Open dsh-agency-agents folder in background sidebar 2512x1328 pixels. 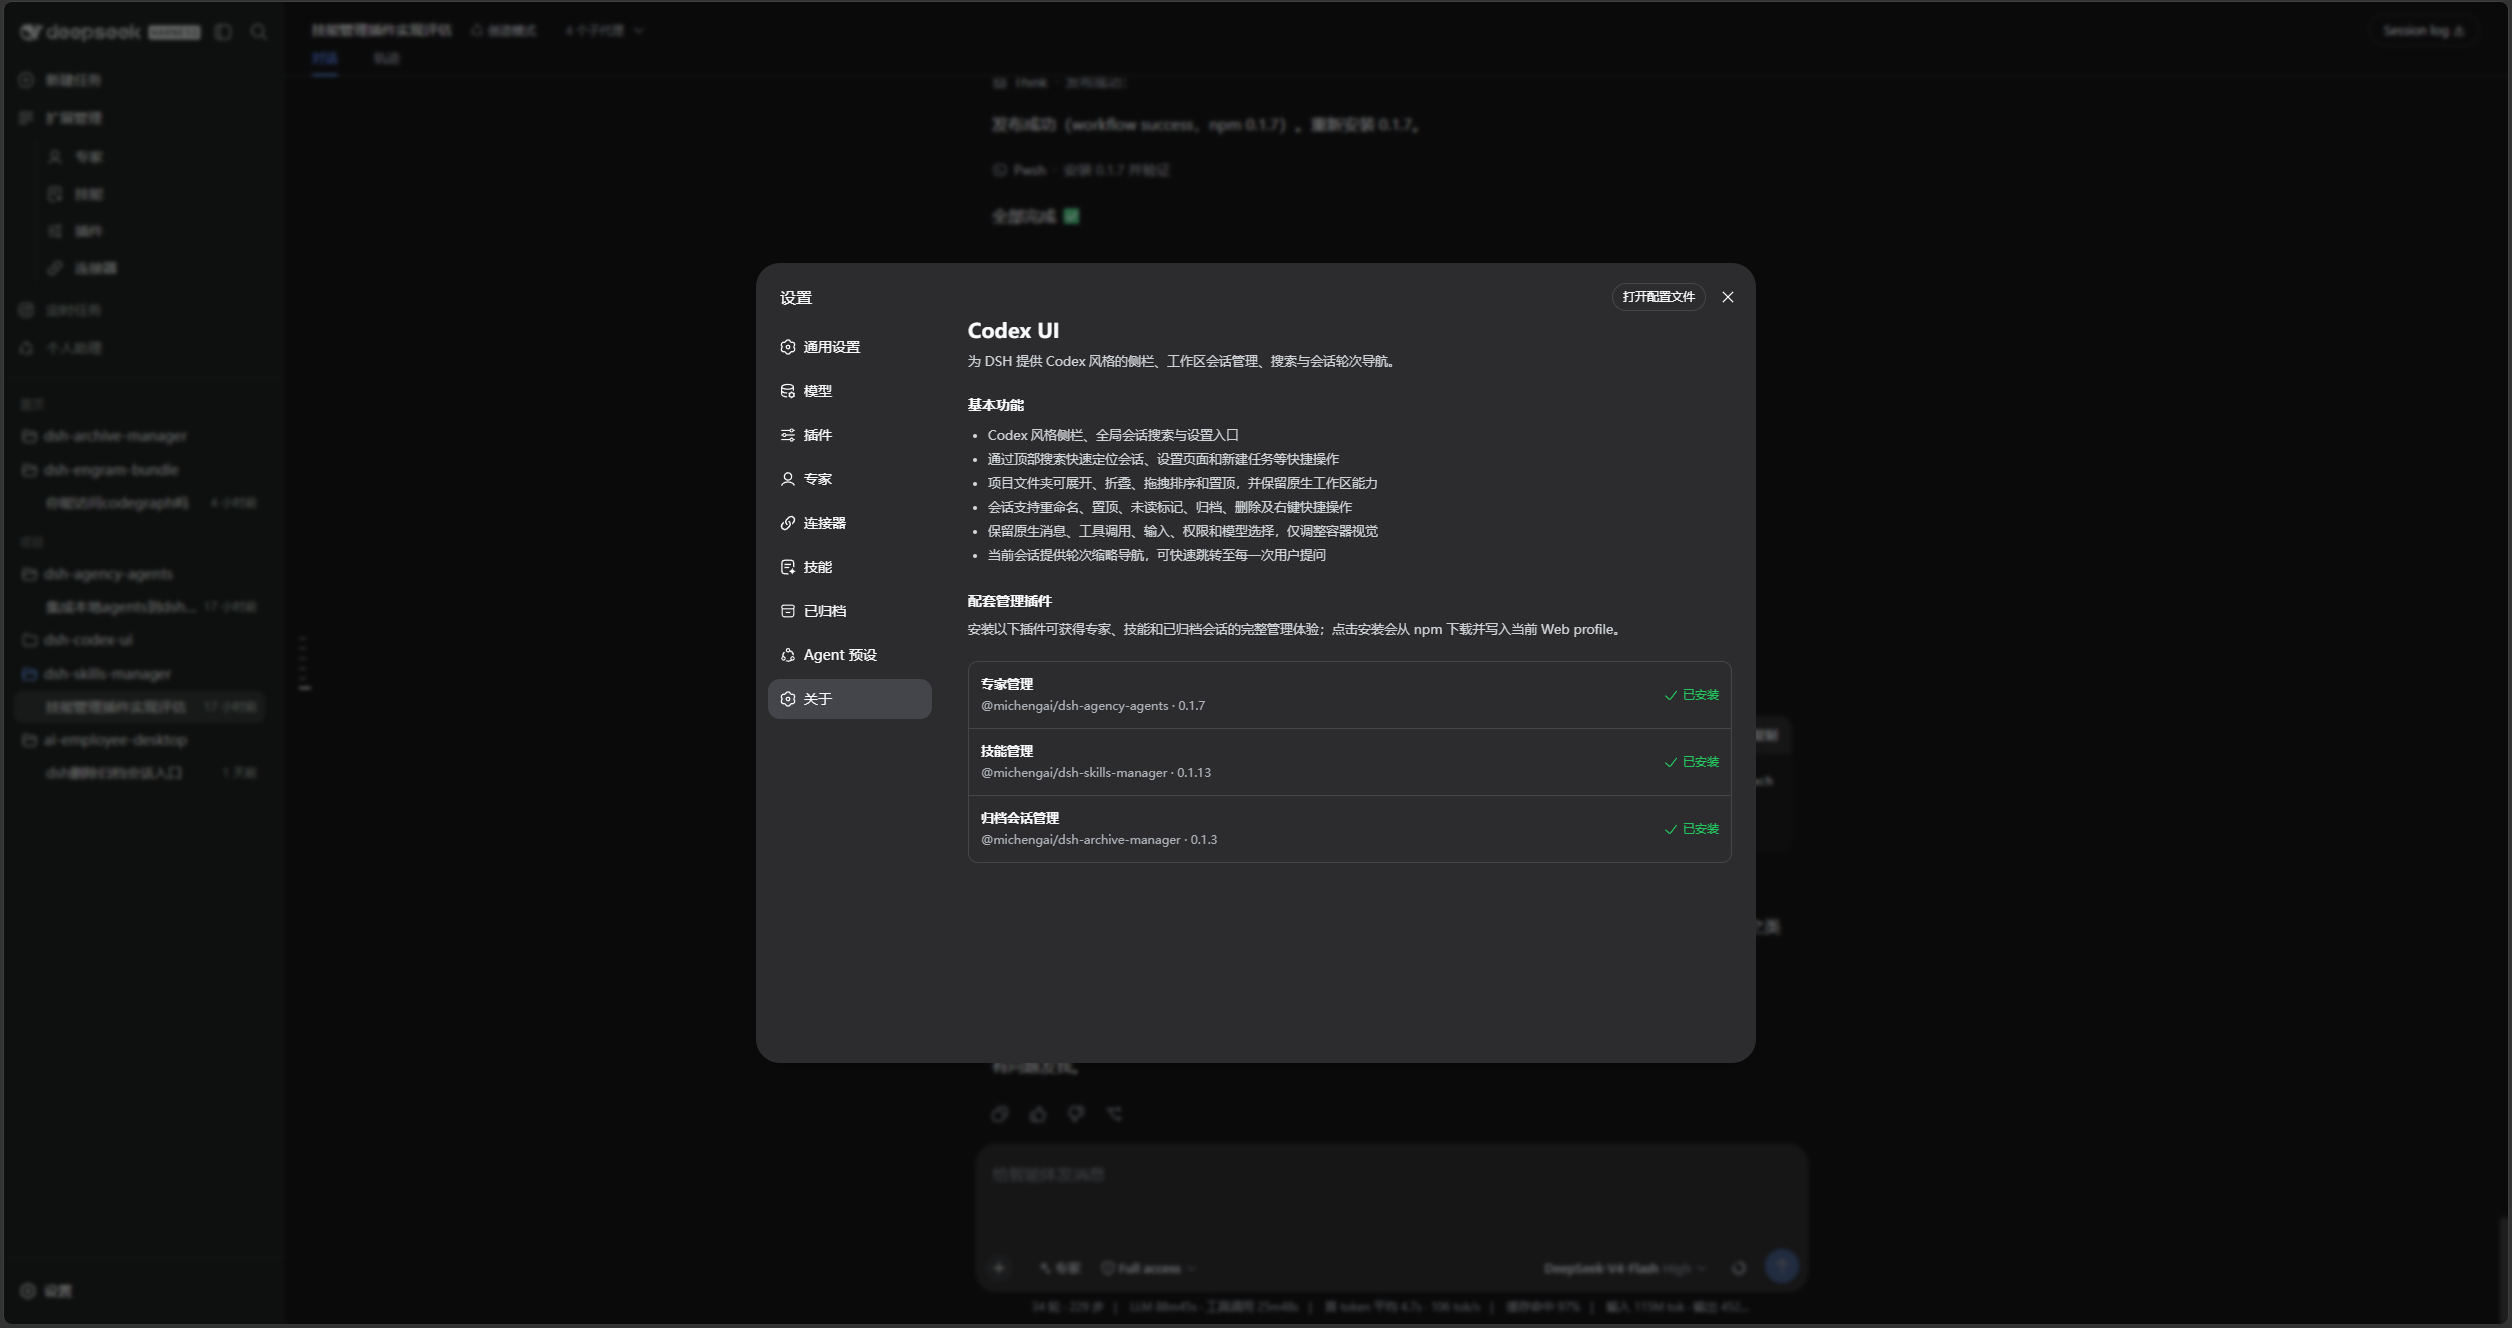pos(140,574)
